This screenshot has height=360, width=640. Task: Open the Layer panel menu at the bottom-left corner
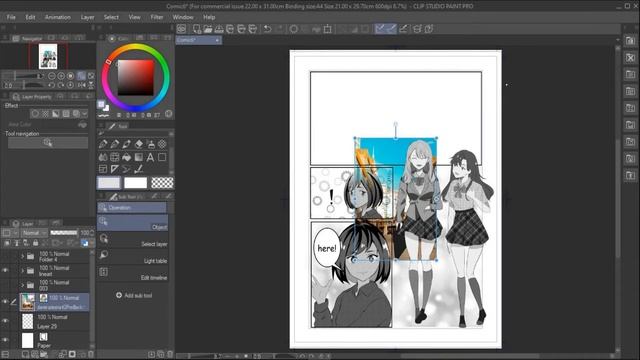pyautogui.click(x=5, y=354)
